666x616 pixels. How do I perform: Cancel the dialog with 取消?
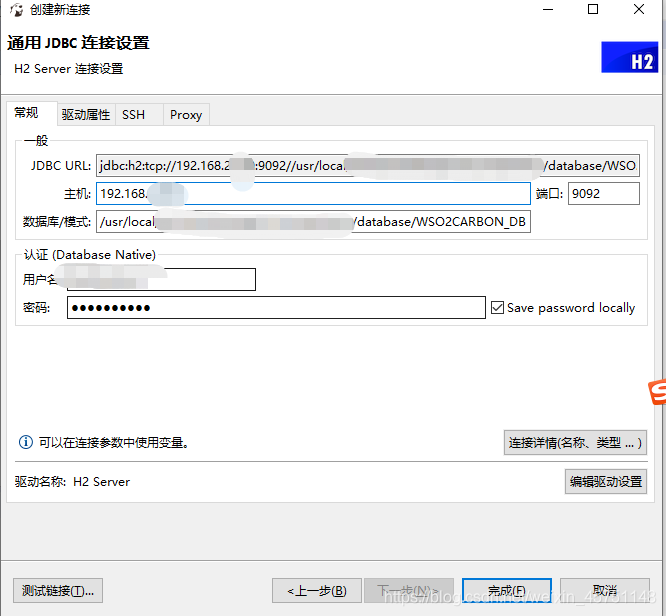[605, 591]
